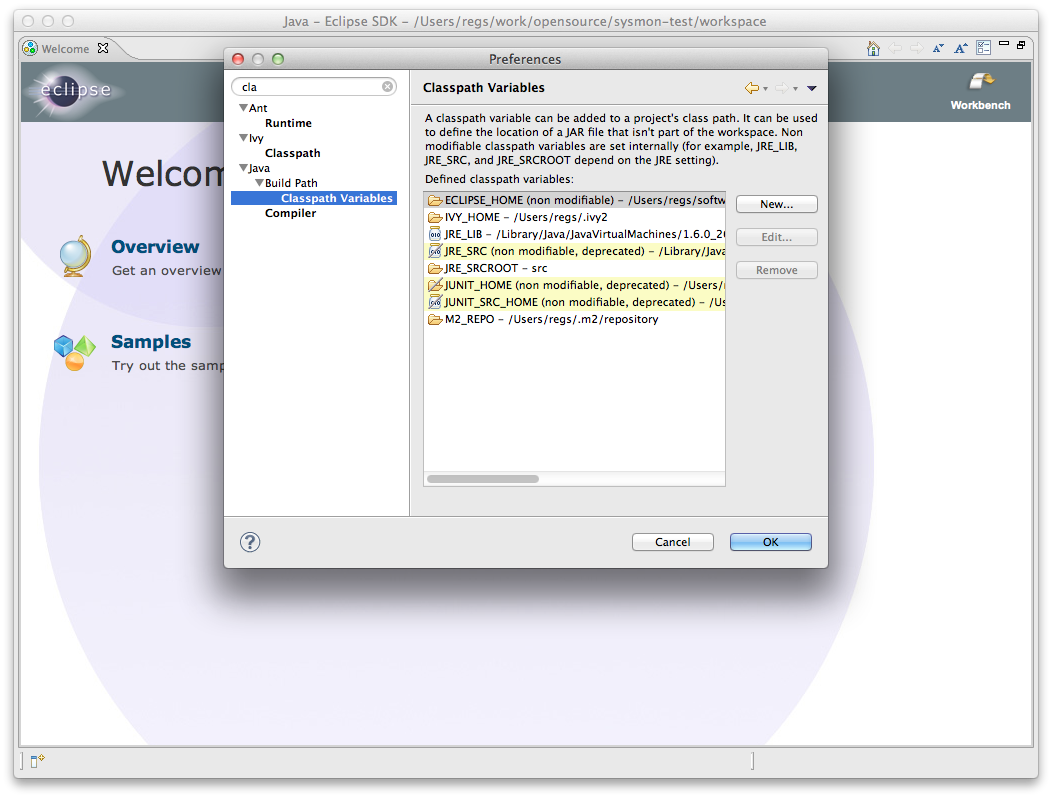Click the Remove button
Screen dimensions: 1052x798
coord(776,270)
